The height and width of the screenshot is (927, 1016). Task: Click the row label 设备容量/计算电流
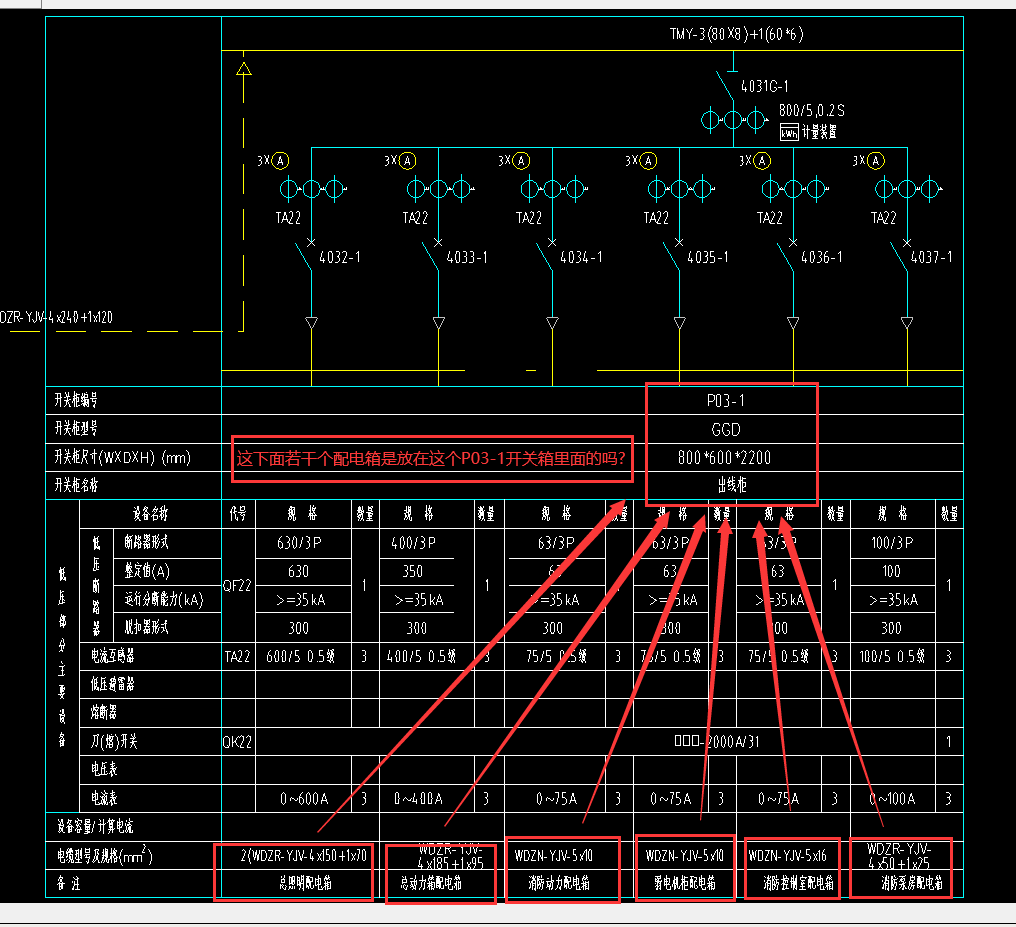pyautogui.click(x=95, y=827)
